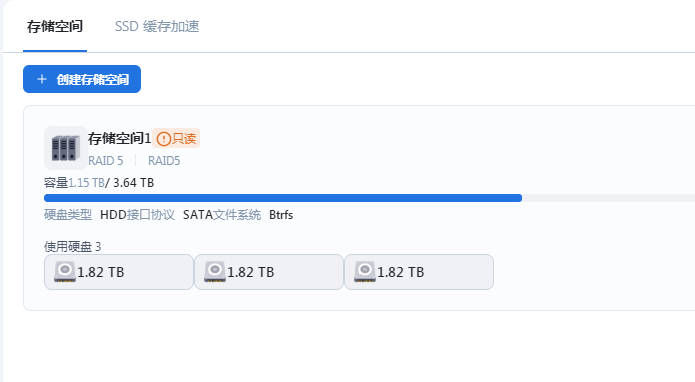Viewport: 695px width, 382px height.
Task: Click the first hard disk icon
Action: [65, 272]
